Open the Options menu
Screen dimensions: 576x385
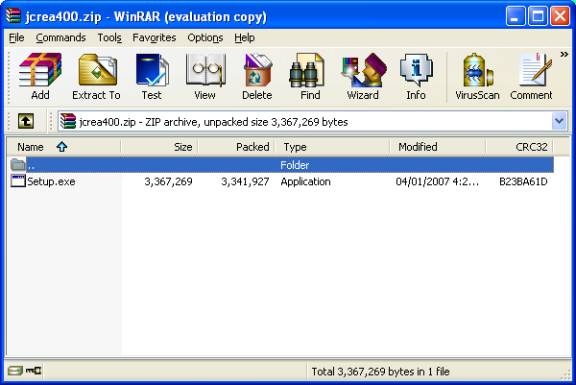(x=205, y=38)
